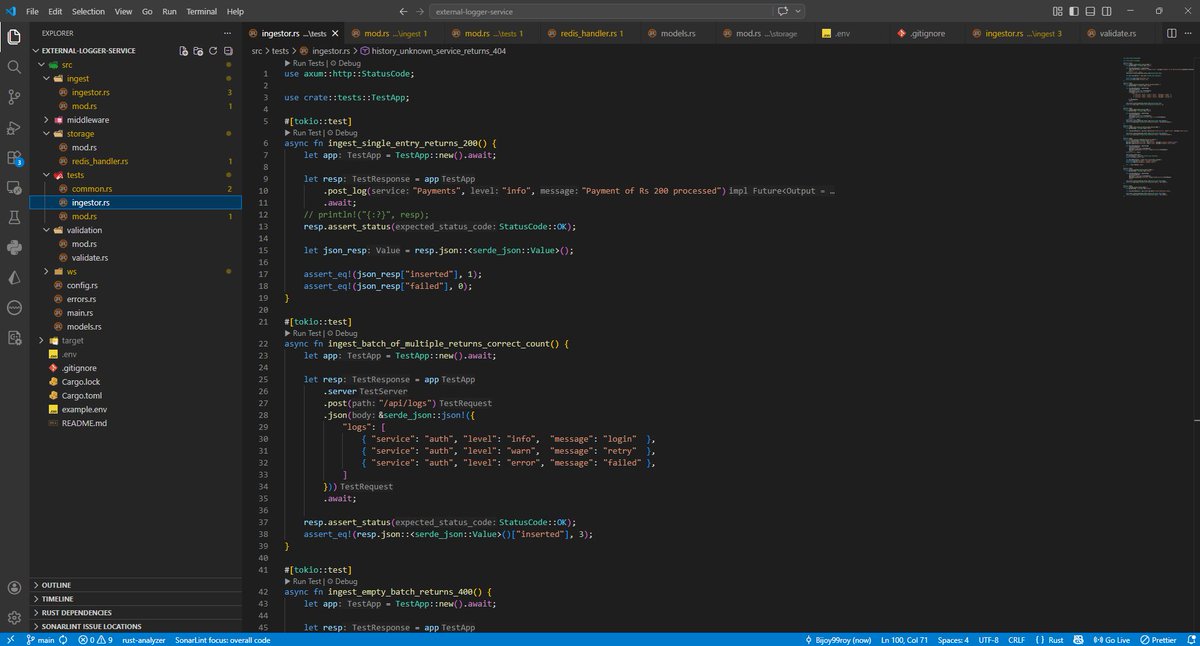Open the Run and Debug view
This screenshot has height=646, width=1200.
click(x=14, y=127)
